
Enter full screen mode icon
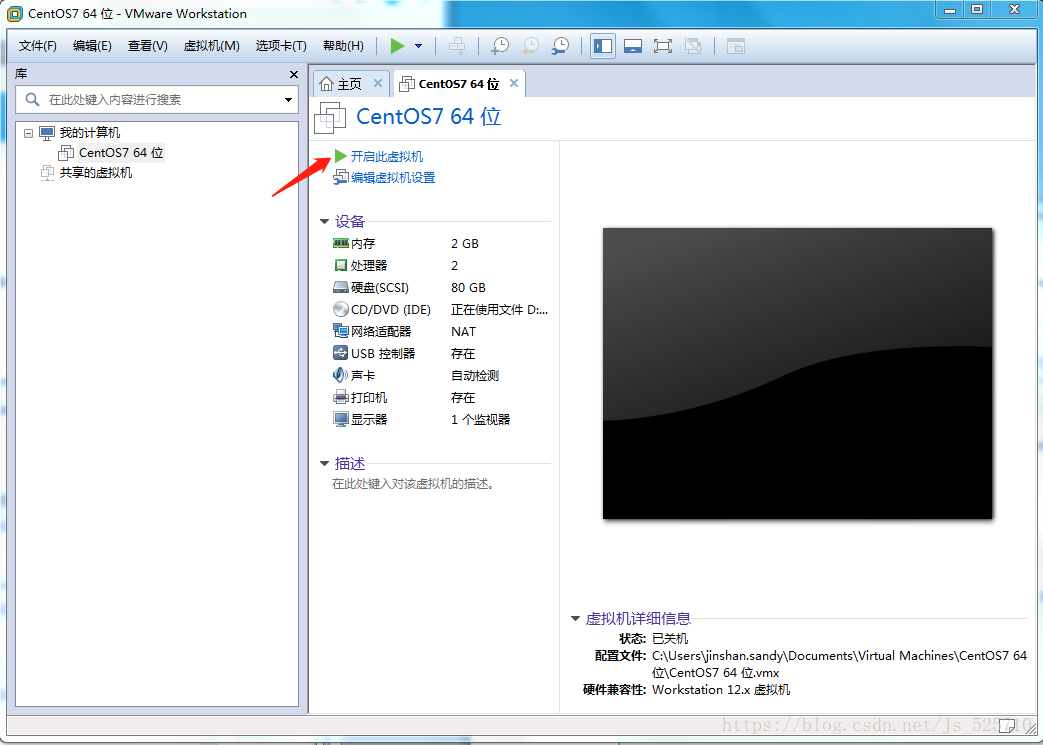663,46
